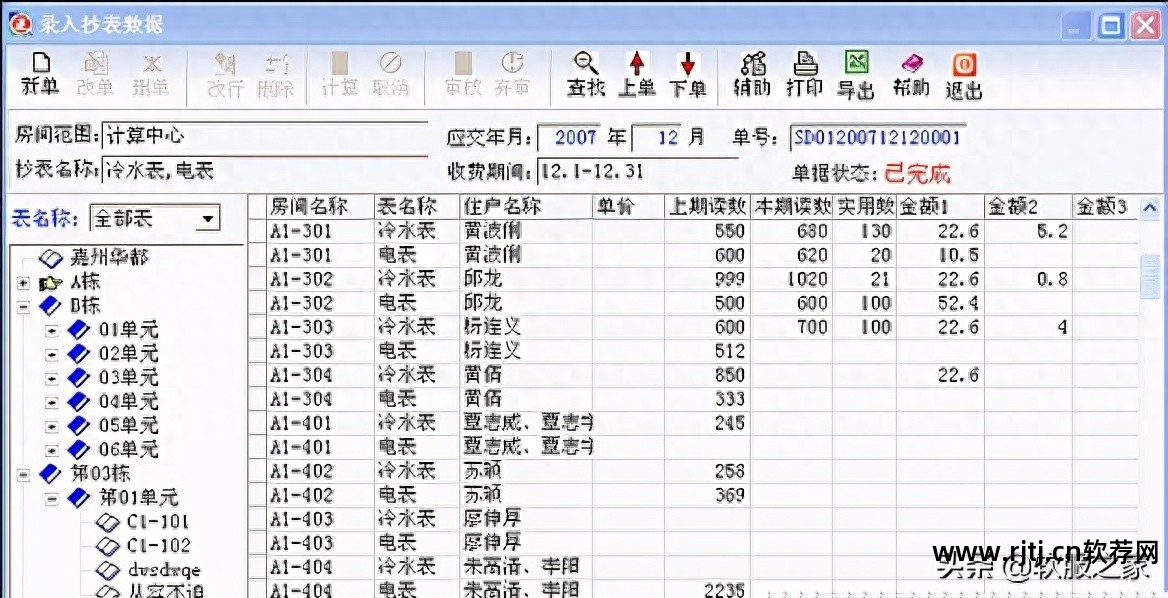This screenshot has width=1168, height=598.
Task: Click the month field showing 12
Action: click(658, 137)
